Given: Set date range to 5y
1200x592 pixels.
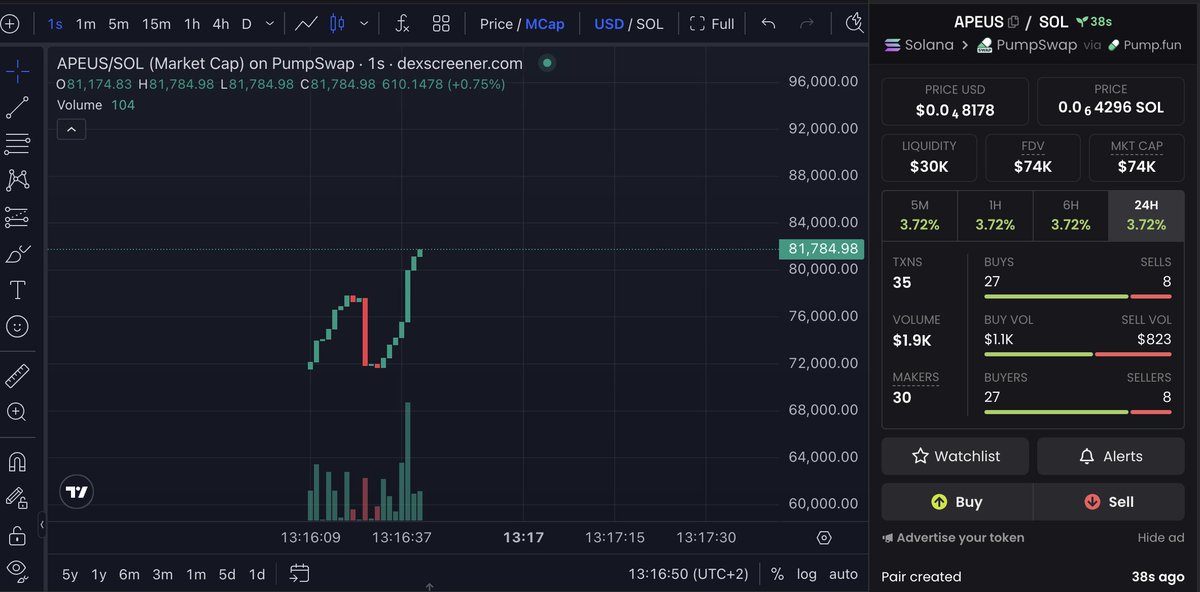Looking at the screenshot, I should [70, 574].
